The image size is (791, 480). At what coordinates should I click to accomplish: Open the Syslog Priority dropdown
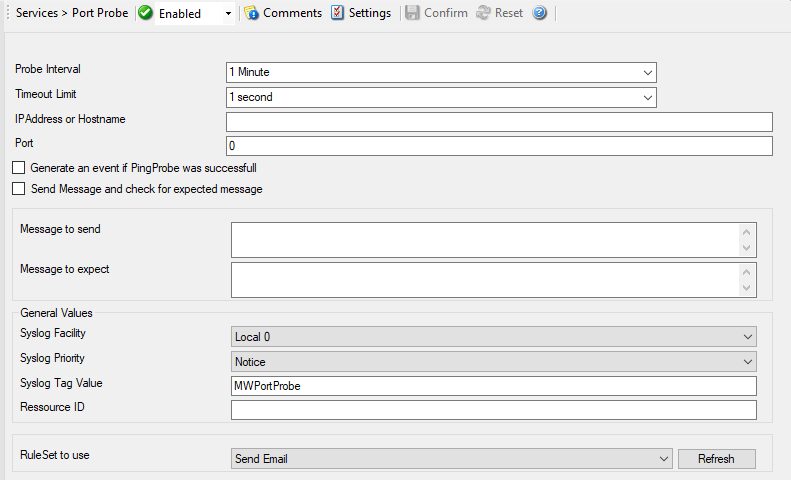[x=747, y=361]
